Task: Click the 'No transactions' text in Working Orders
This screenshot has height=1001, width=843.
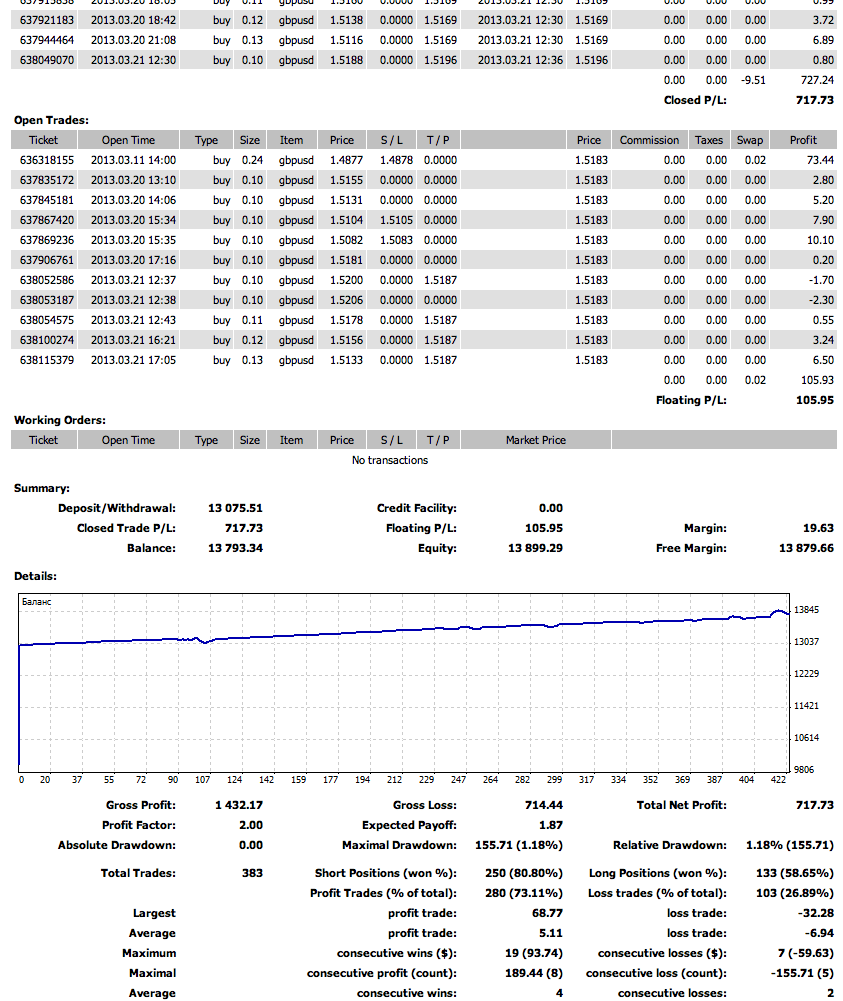Action: (390, 460)
